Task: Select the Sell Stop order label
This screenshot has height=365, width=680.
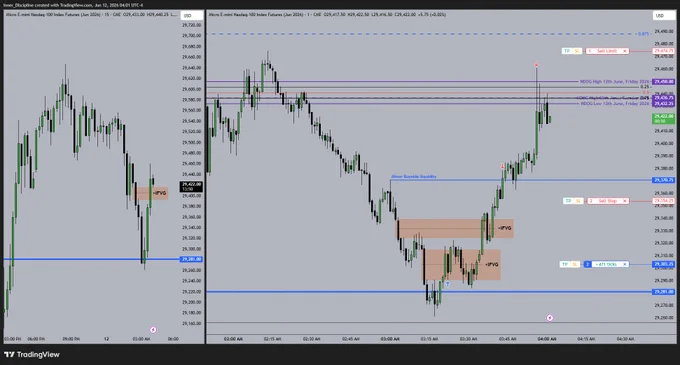Action: tap(608, 201)
